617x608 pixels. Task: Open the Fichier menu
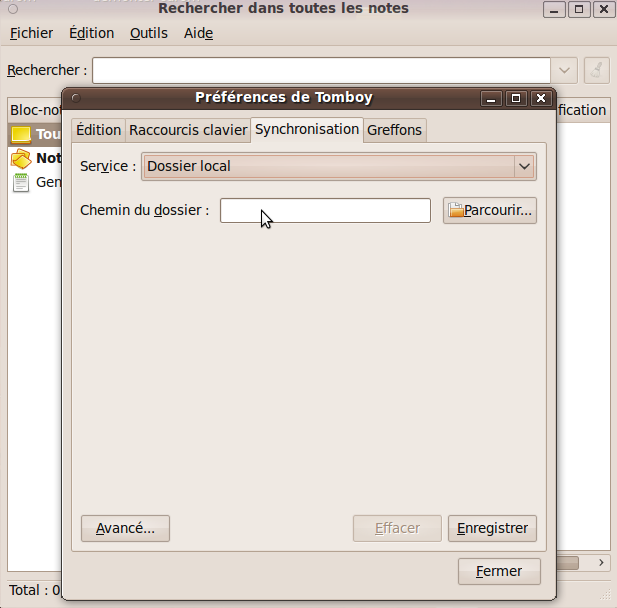31,33
